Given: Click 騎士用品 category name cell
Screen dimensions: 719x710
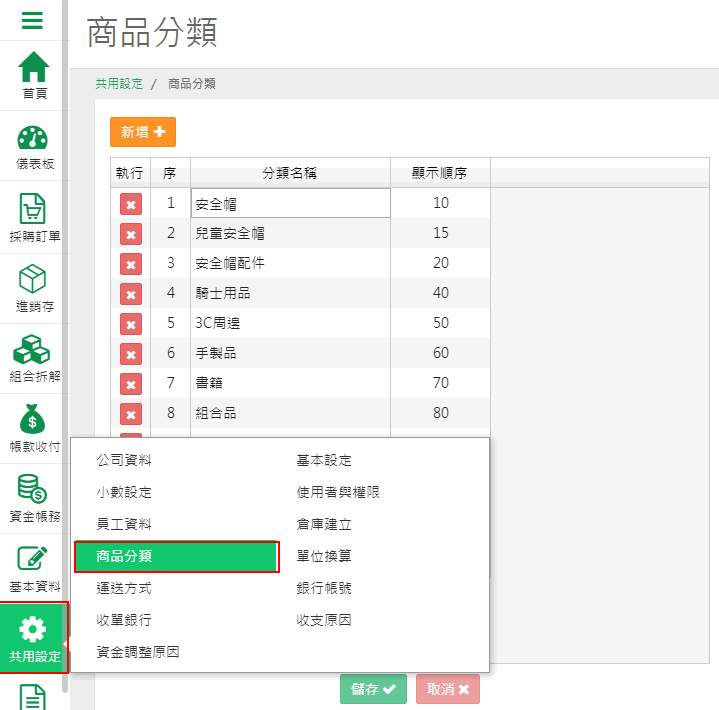Looking at the screenshot, I should tap(291, 293).
